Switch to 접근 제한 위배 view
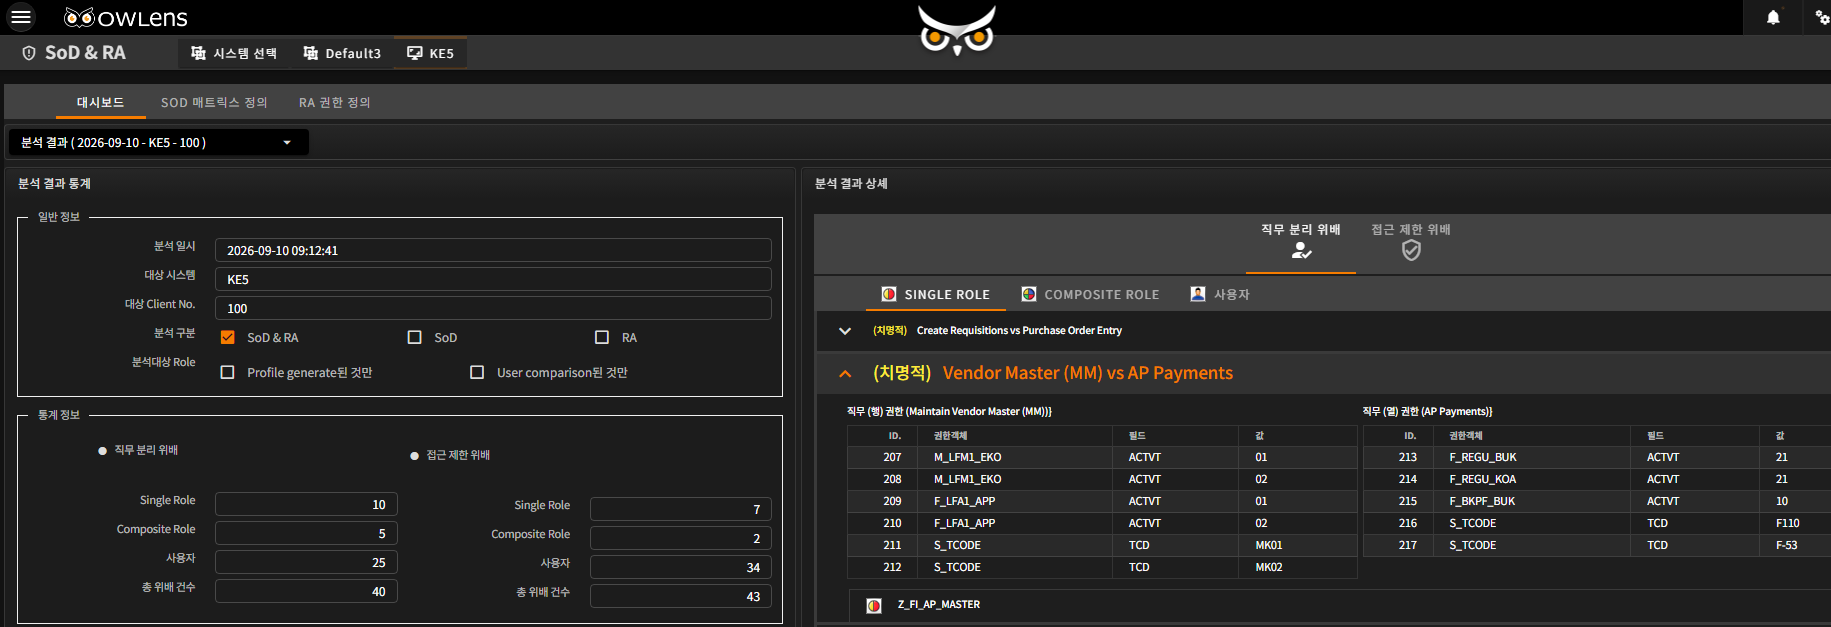Screen dimensions: 1831x627 pyautogui.click(x=1411, y=244)
